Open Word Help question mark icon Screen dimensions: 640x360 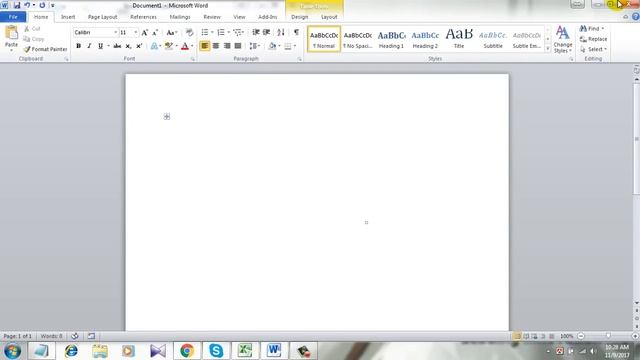coord(636,17)
